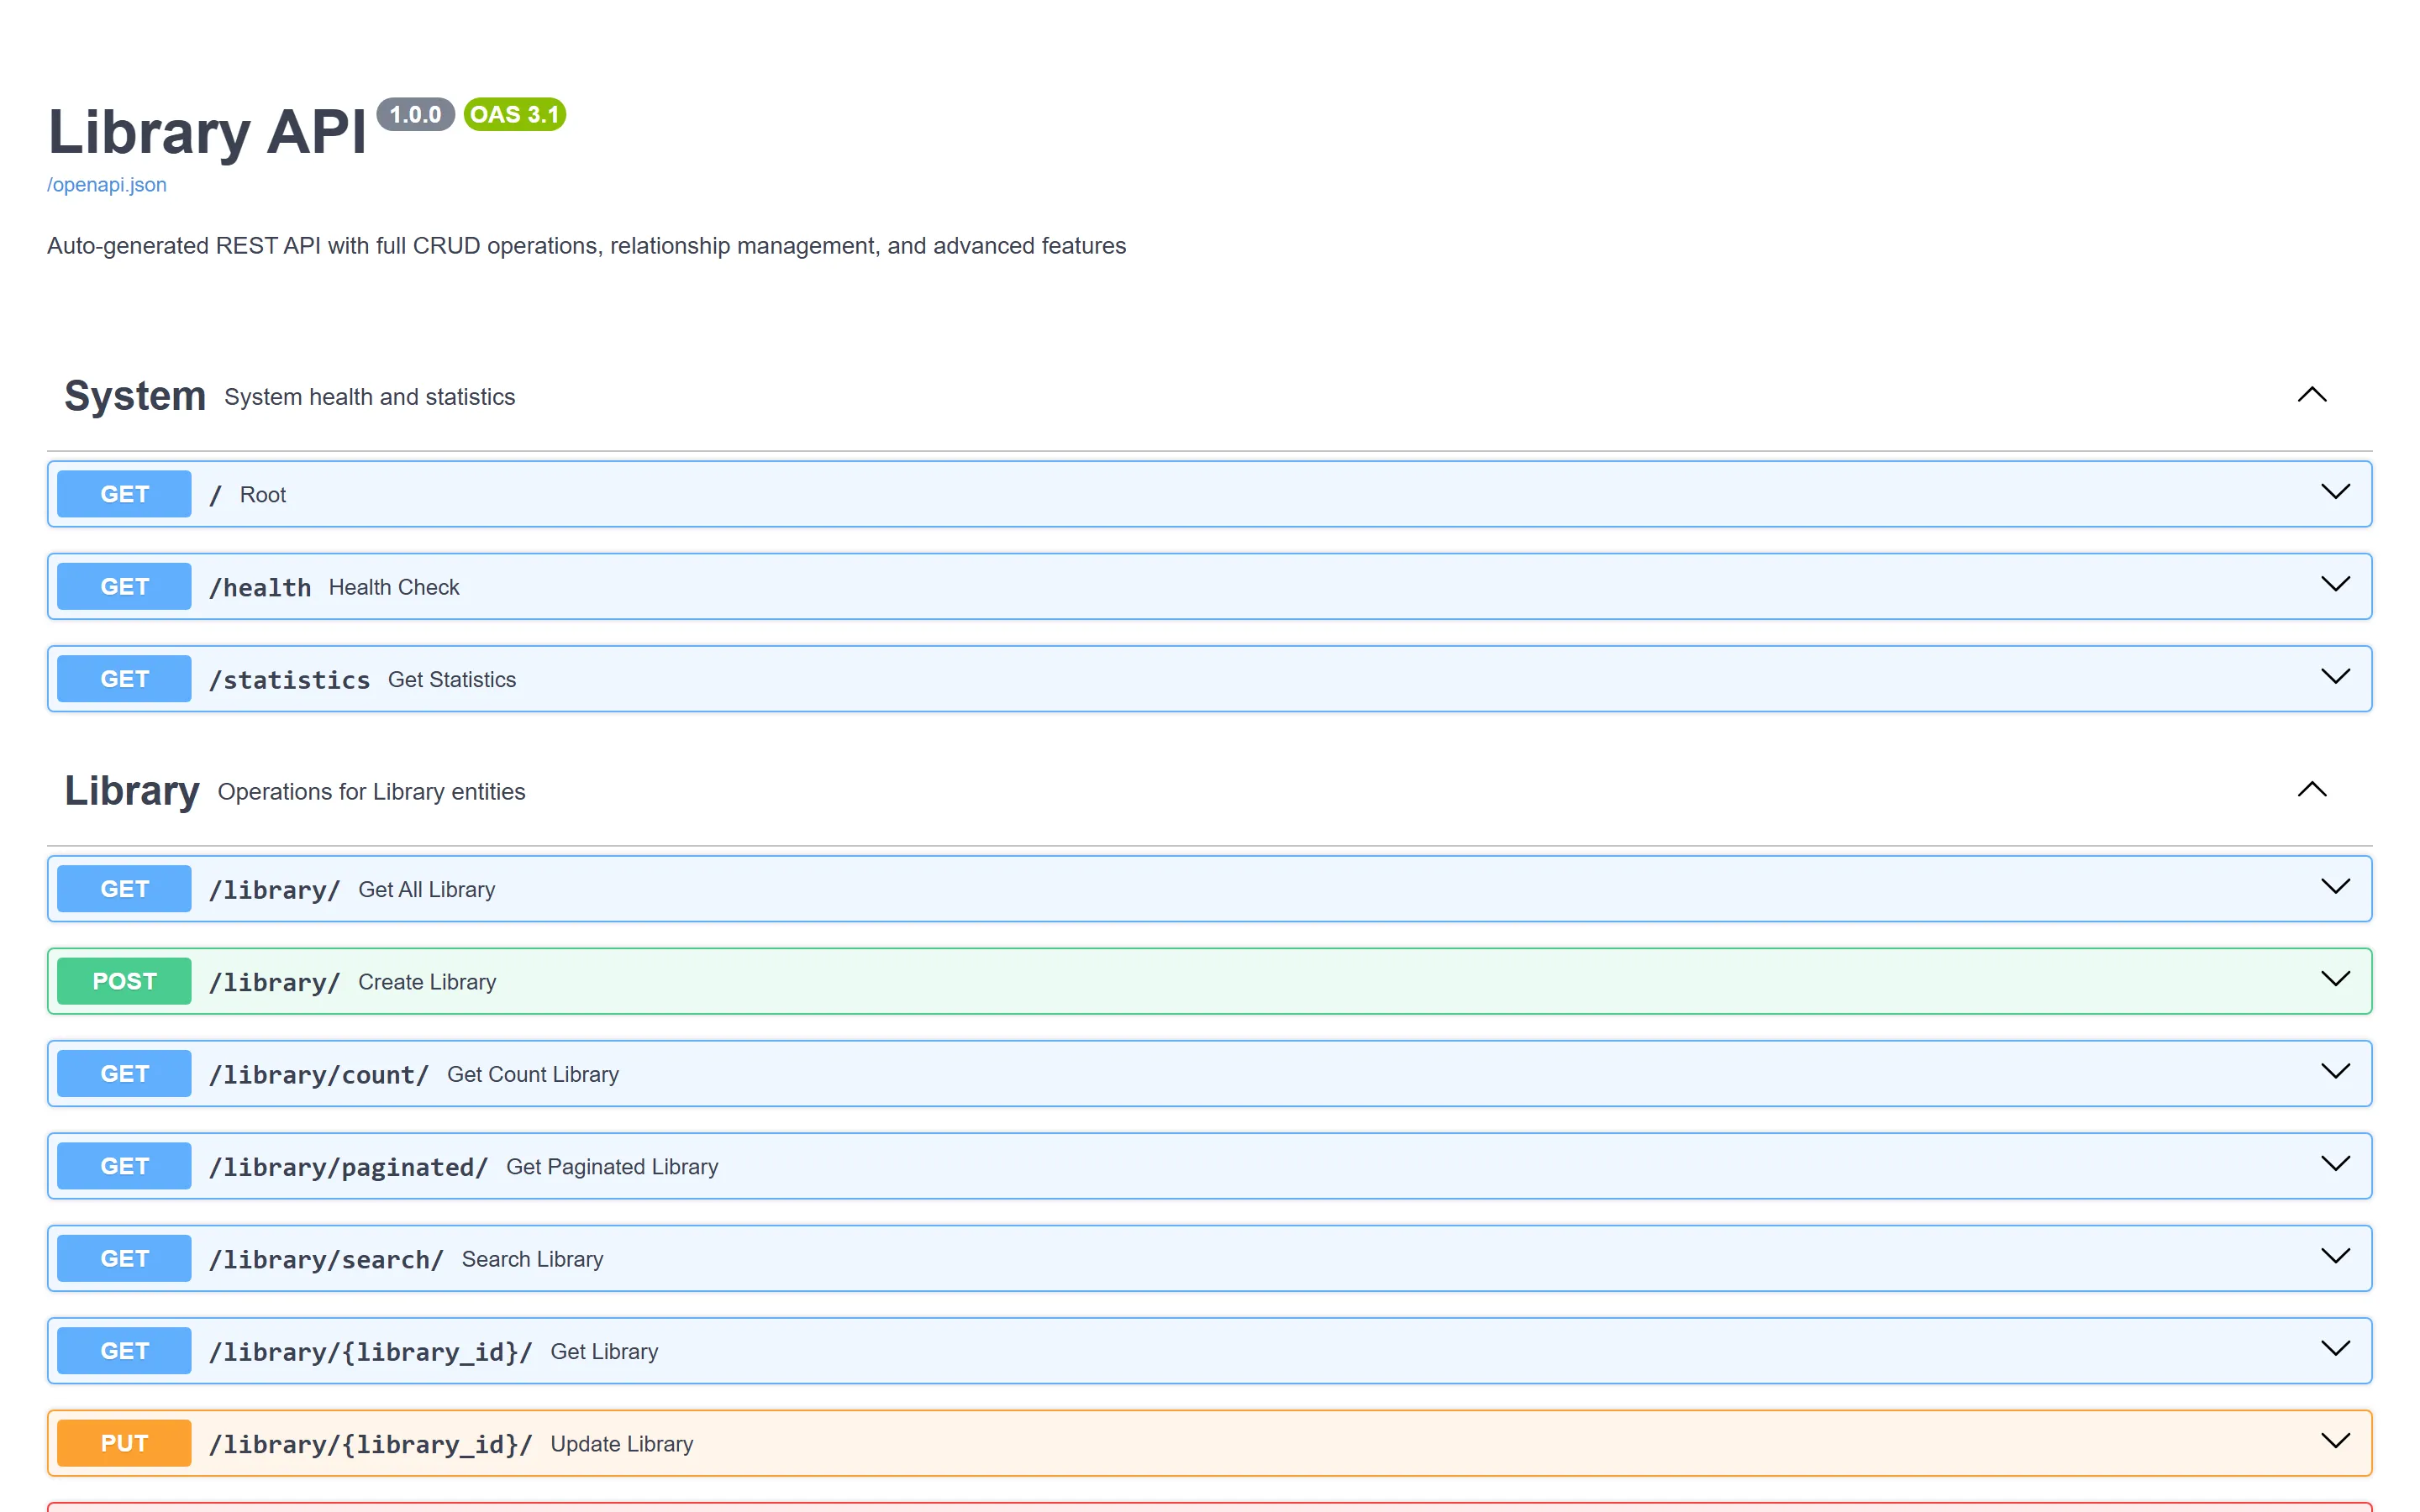The image size is (2420, 1512).
Task: Click GET badge for /library/count/
Action: (x=124, y=1074)
